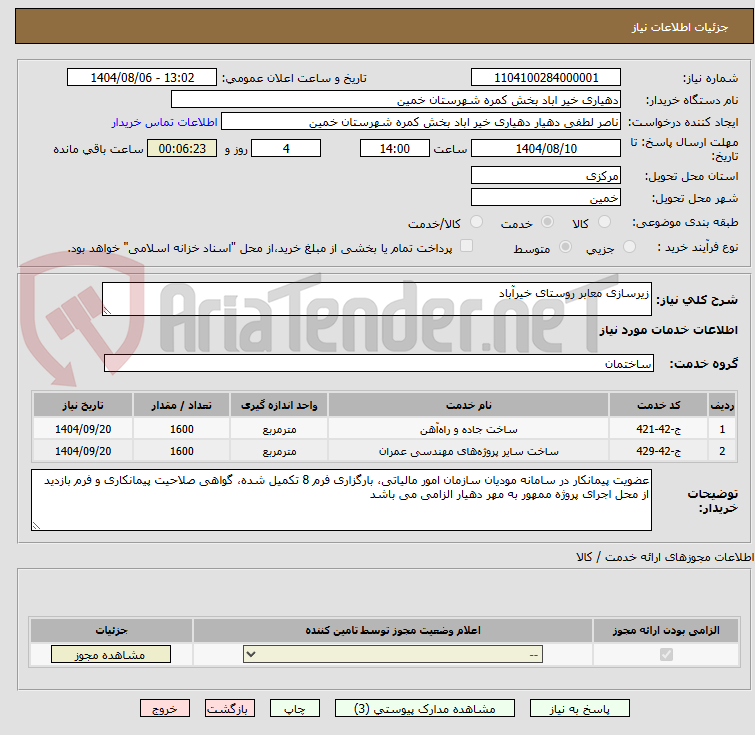Click the deadline time 14:00 field
755x735 pixels.
coord(395,148)
